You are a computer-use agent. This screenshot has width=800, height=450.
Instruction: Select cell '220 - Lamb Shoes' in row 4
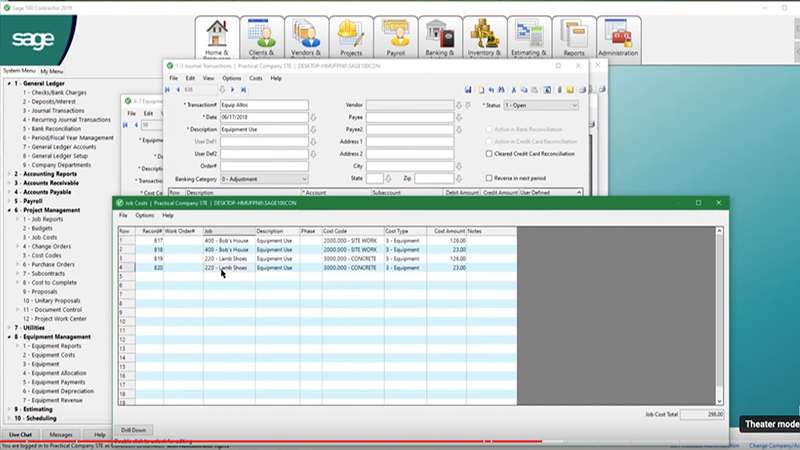click(x=230, y=268)
